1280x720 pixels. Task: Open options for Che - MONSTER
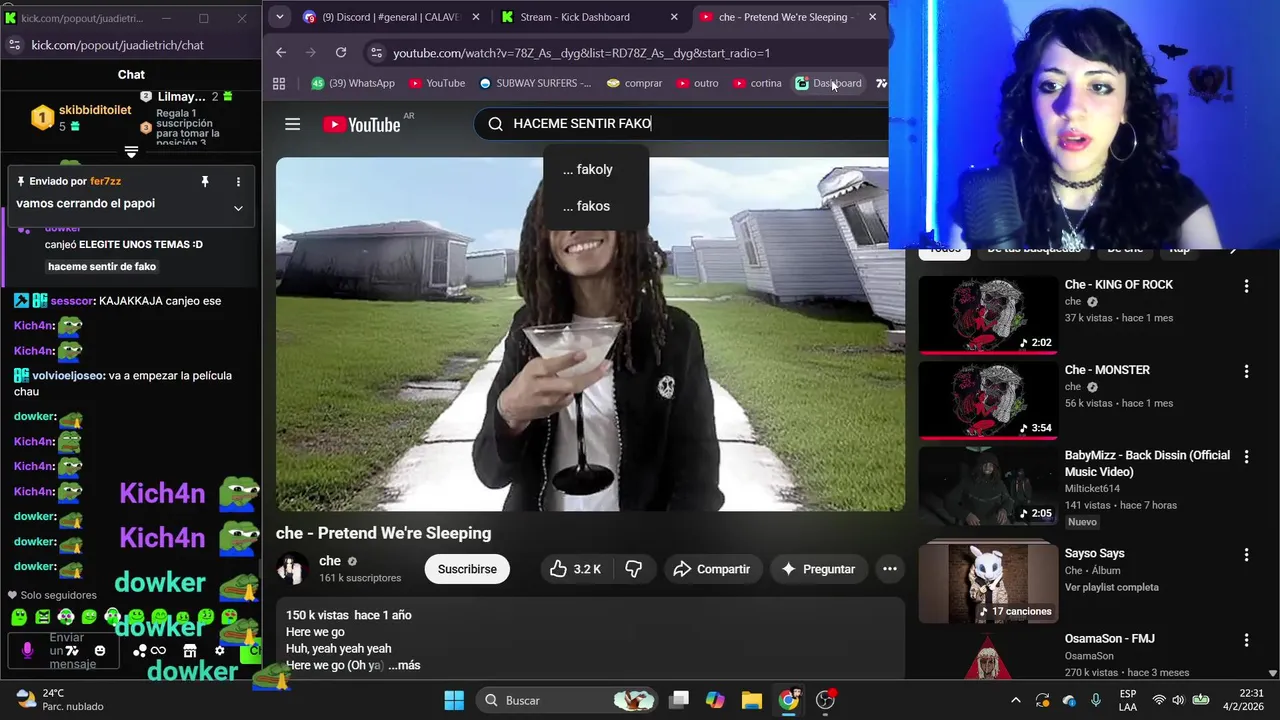[x=1246, y=371]
